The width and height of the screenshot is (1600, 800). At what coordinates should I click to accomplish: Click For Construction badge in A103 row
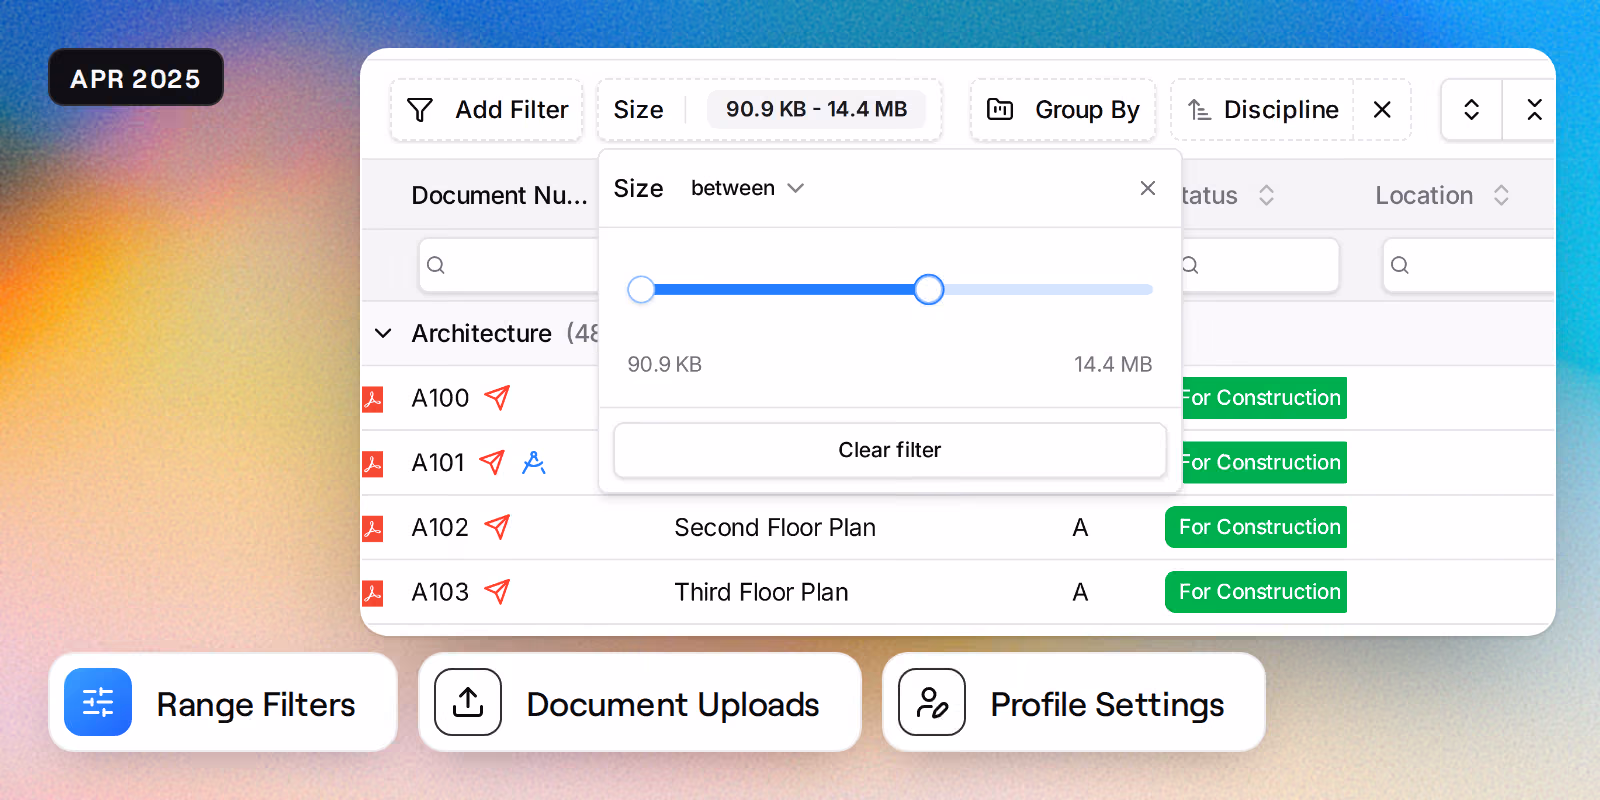tap(1256, 592)
